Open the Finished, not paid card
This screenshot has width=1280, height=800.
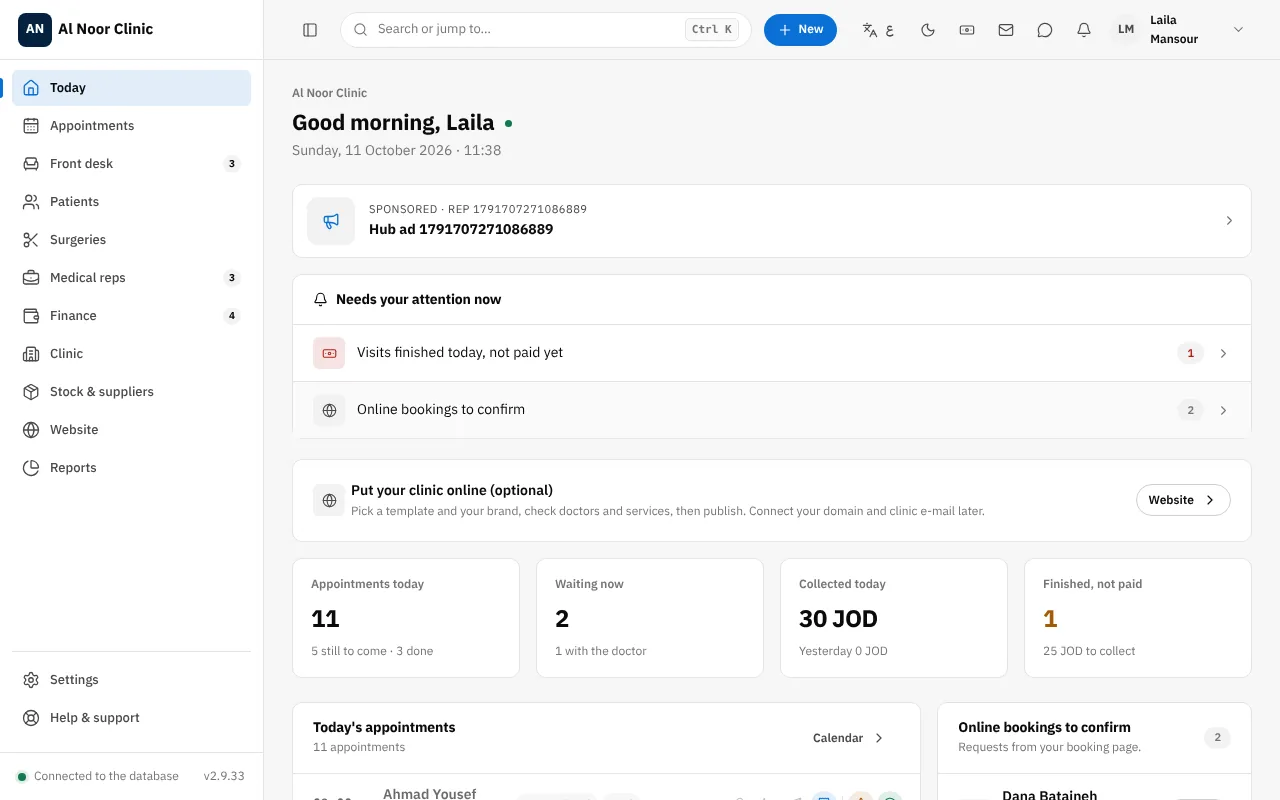1138,618
